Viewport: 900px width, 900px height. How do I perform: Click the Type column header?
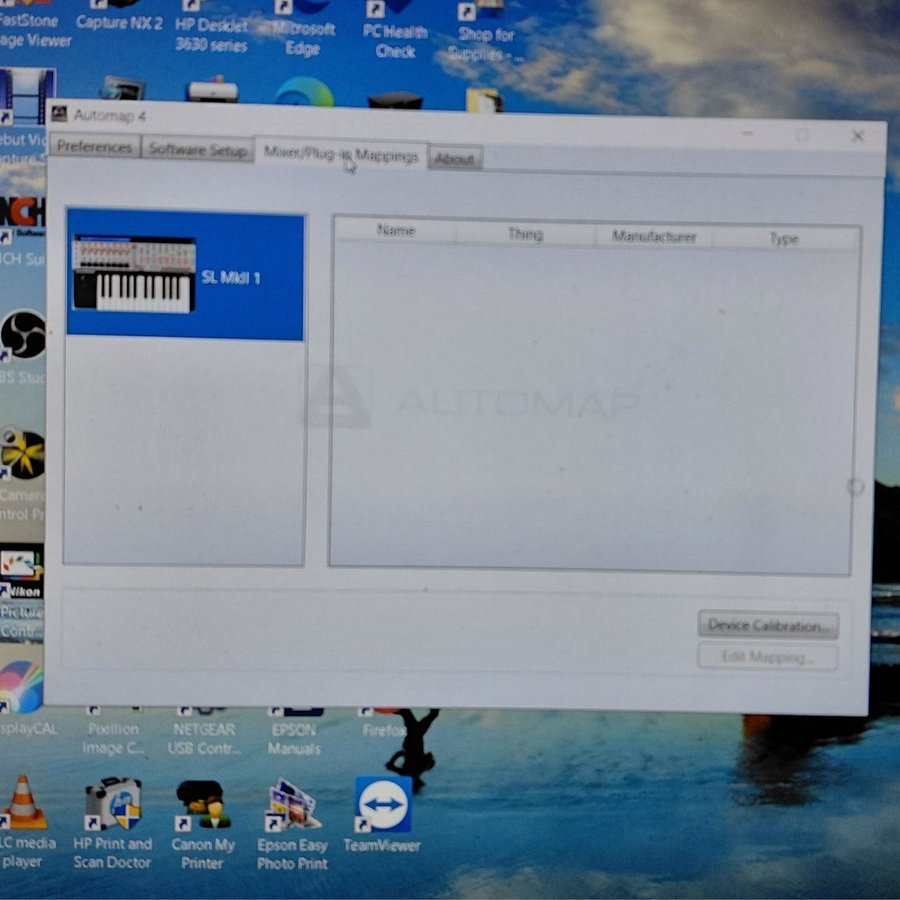point(784,239)
